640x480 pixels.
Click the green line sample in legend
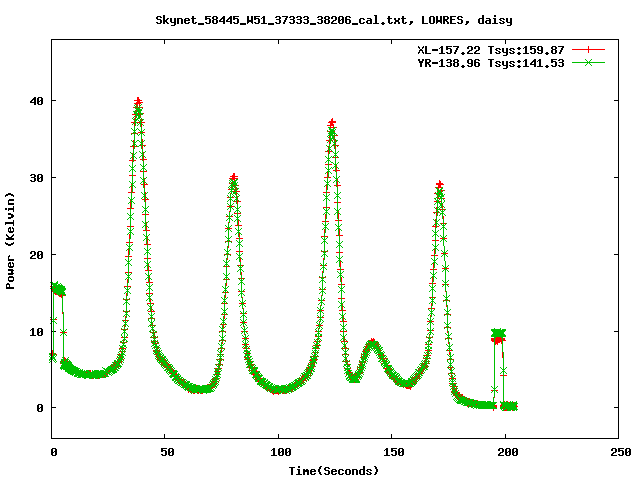point(588,63)
